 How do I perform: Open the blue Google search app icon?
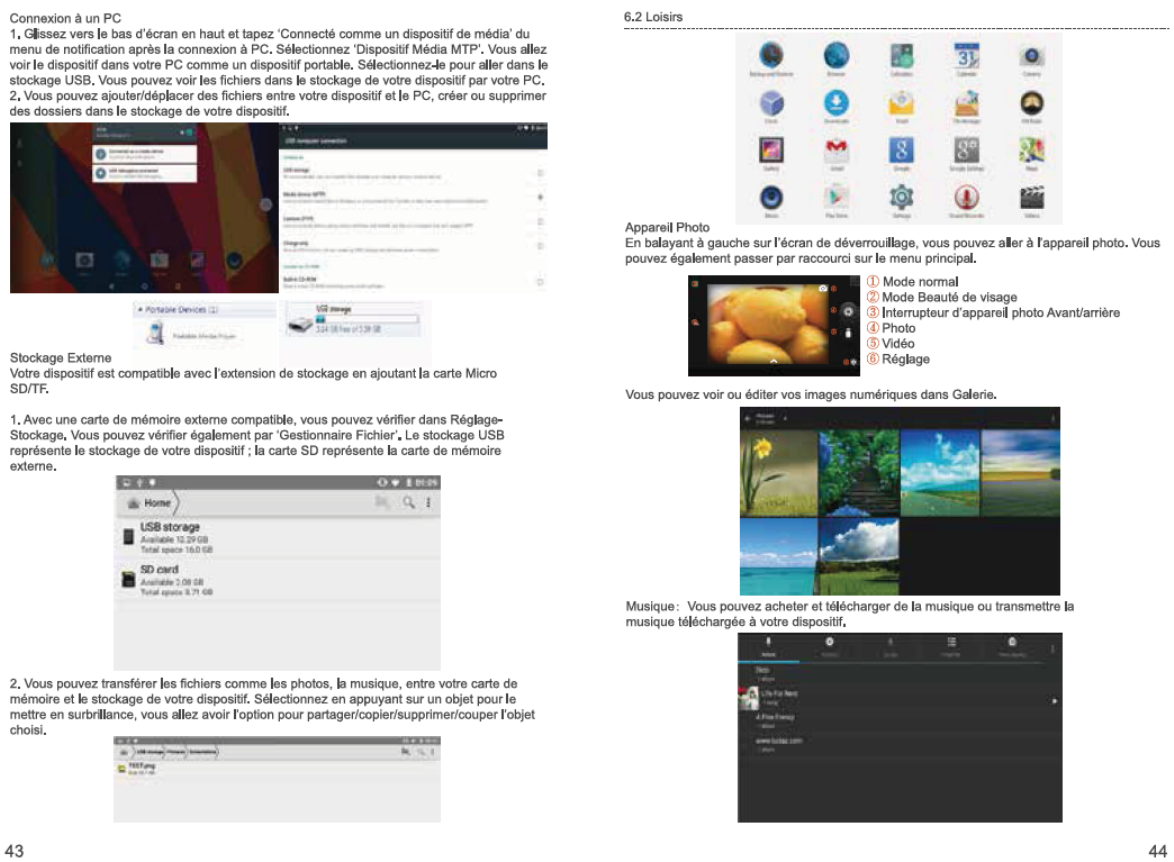[901, 151]
